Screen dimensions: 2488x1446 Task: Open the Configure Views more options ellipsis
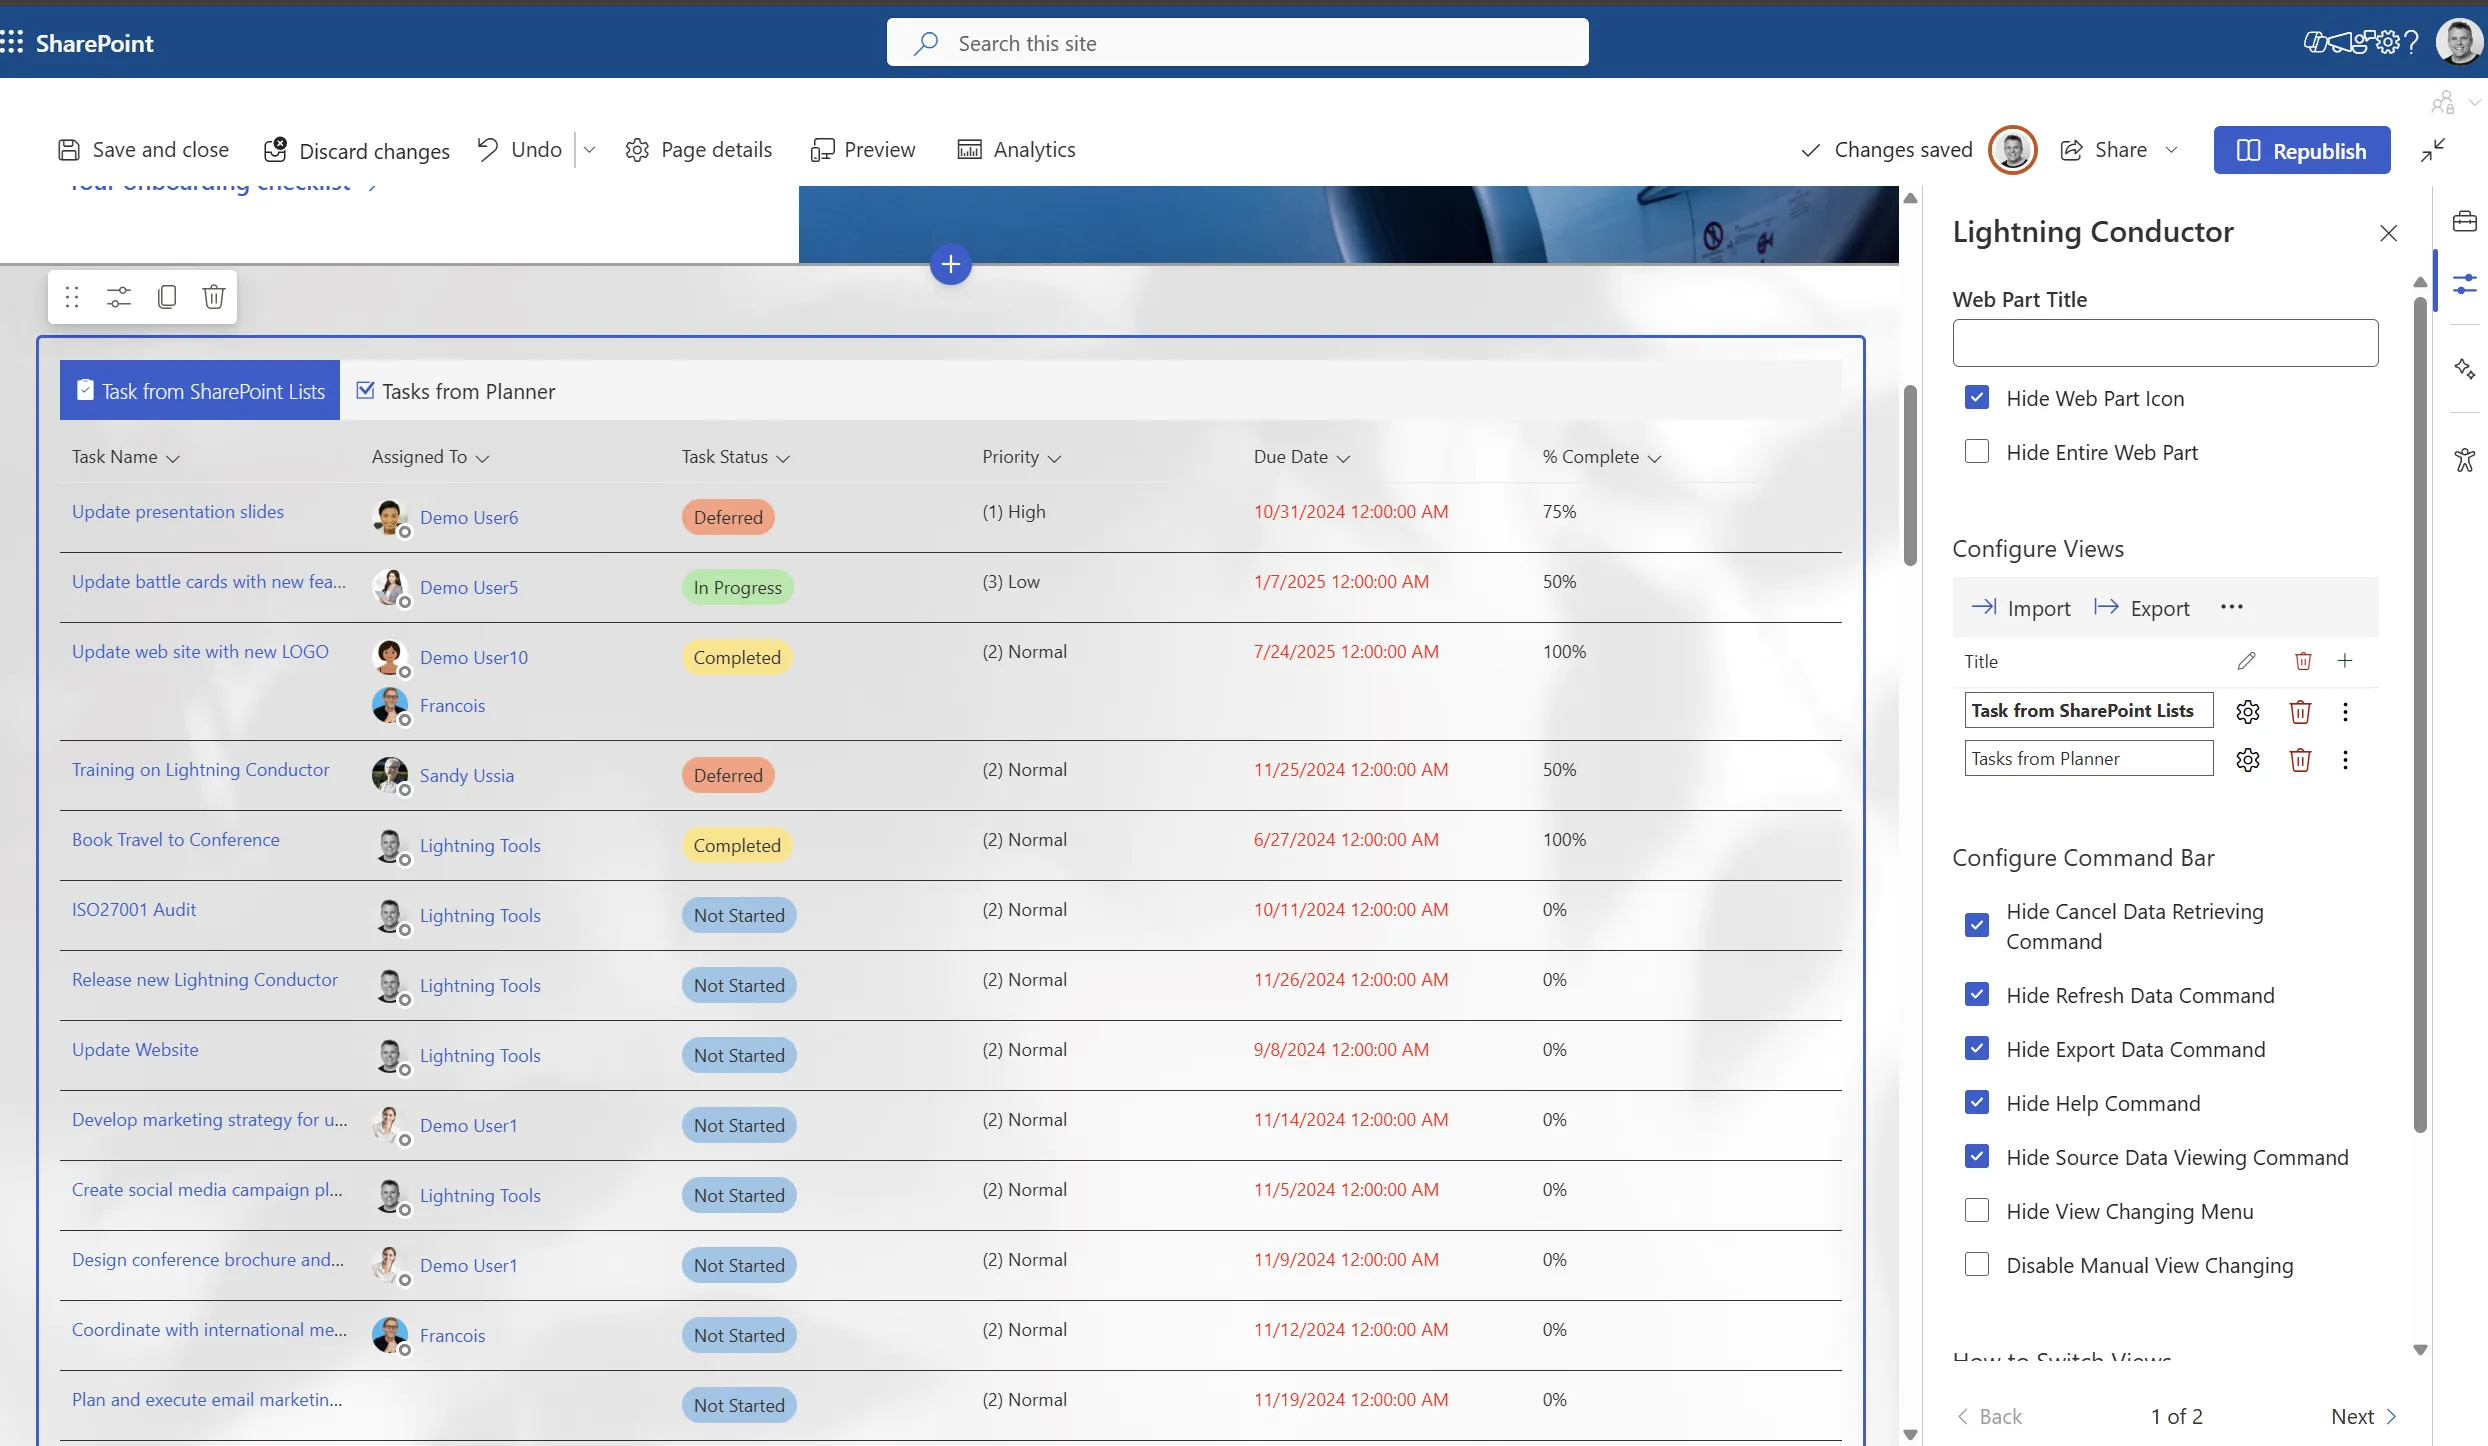[2232, 607]
